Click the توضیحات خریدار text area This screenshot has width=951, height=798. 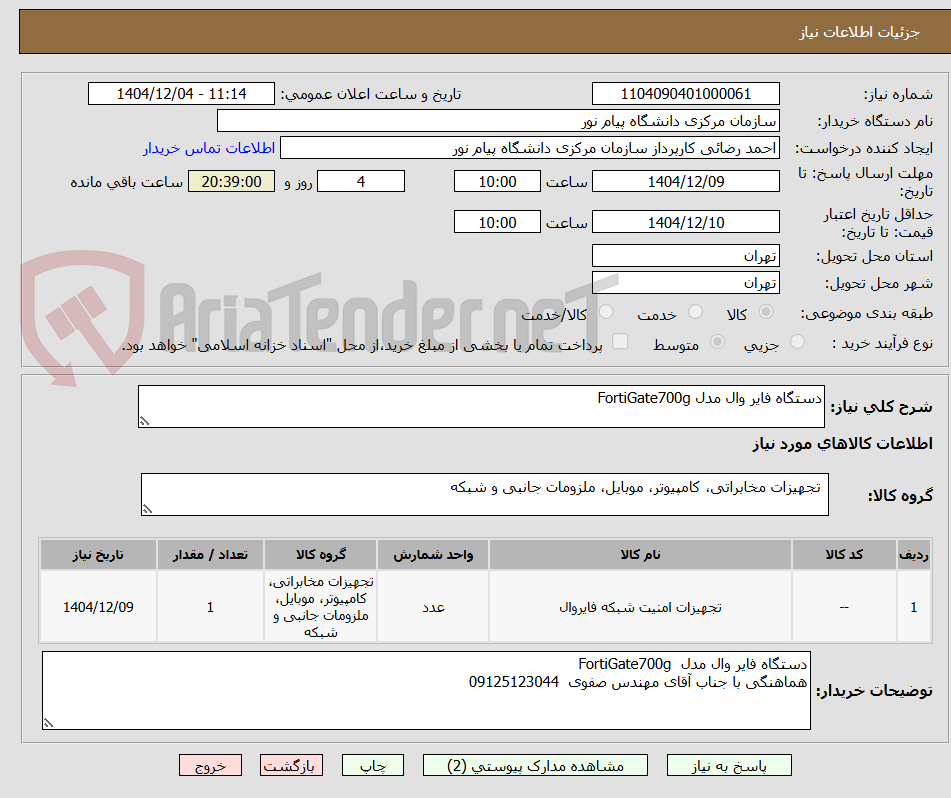click(x=426, y=691)
